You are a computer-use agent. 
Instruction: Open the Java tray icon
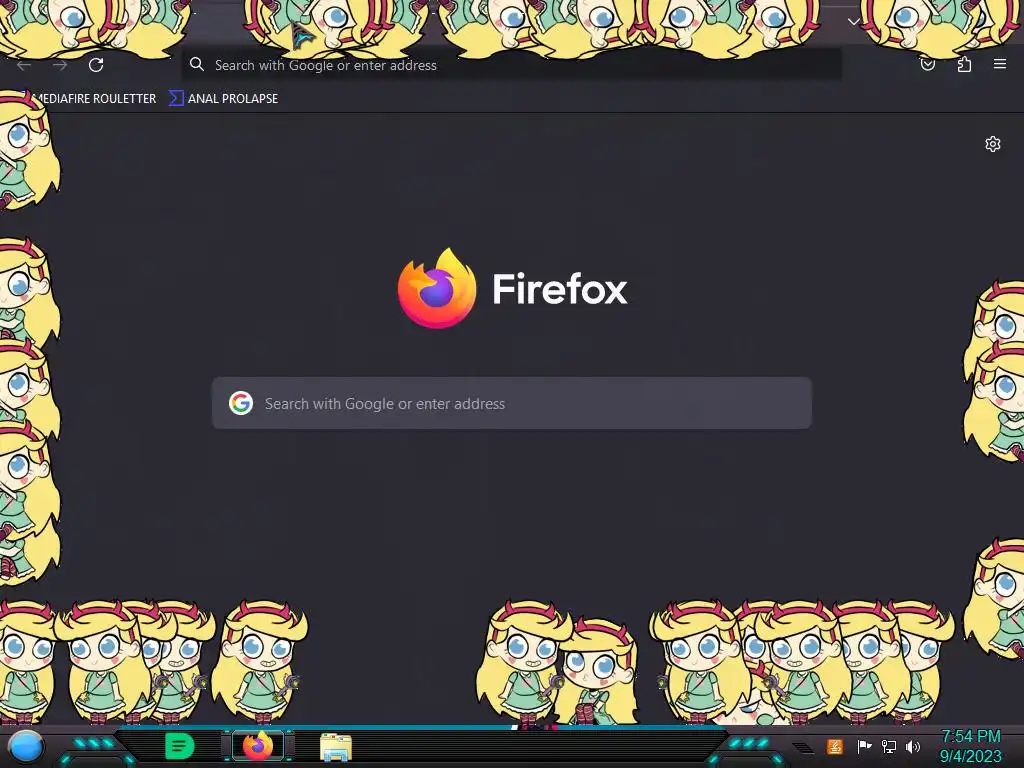pyautogui.click(x=835, y=746)
